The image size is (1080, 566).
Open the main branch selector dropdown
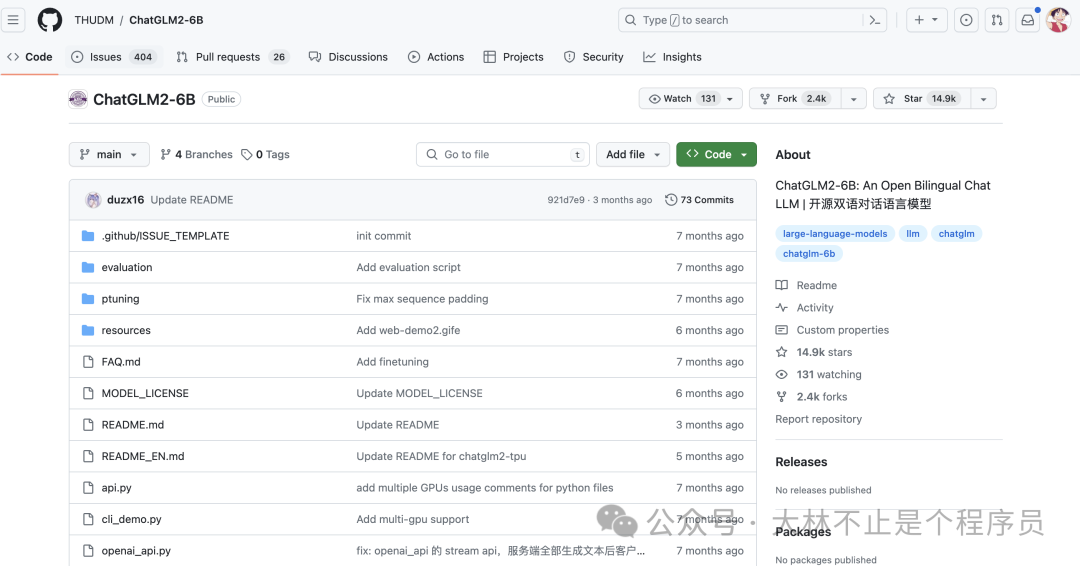point(109,154)
